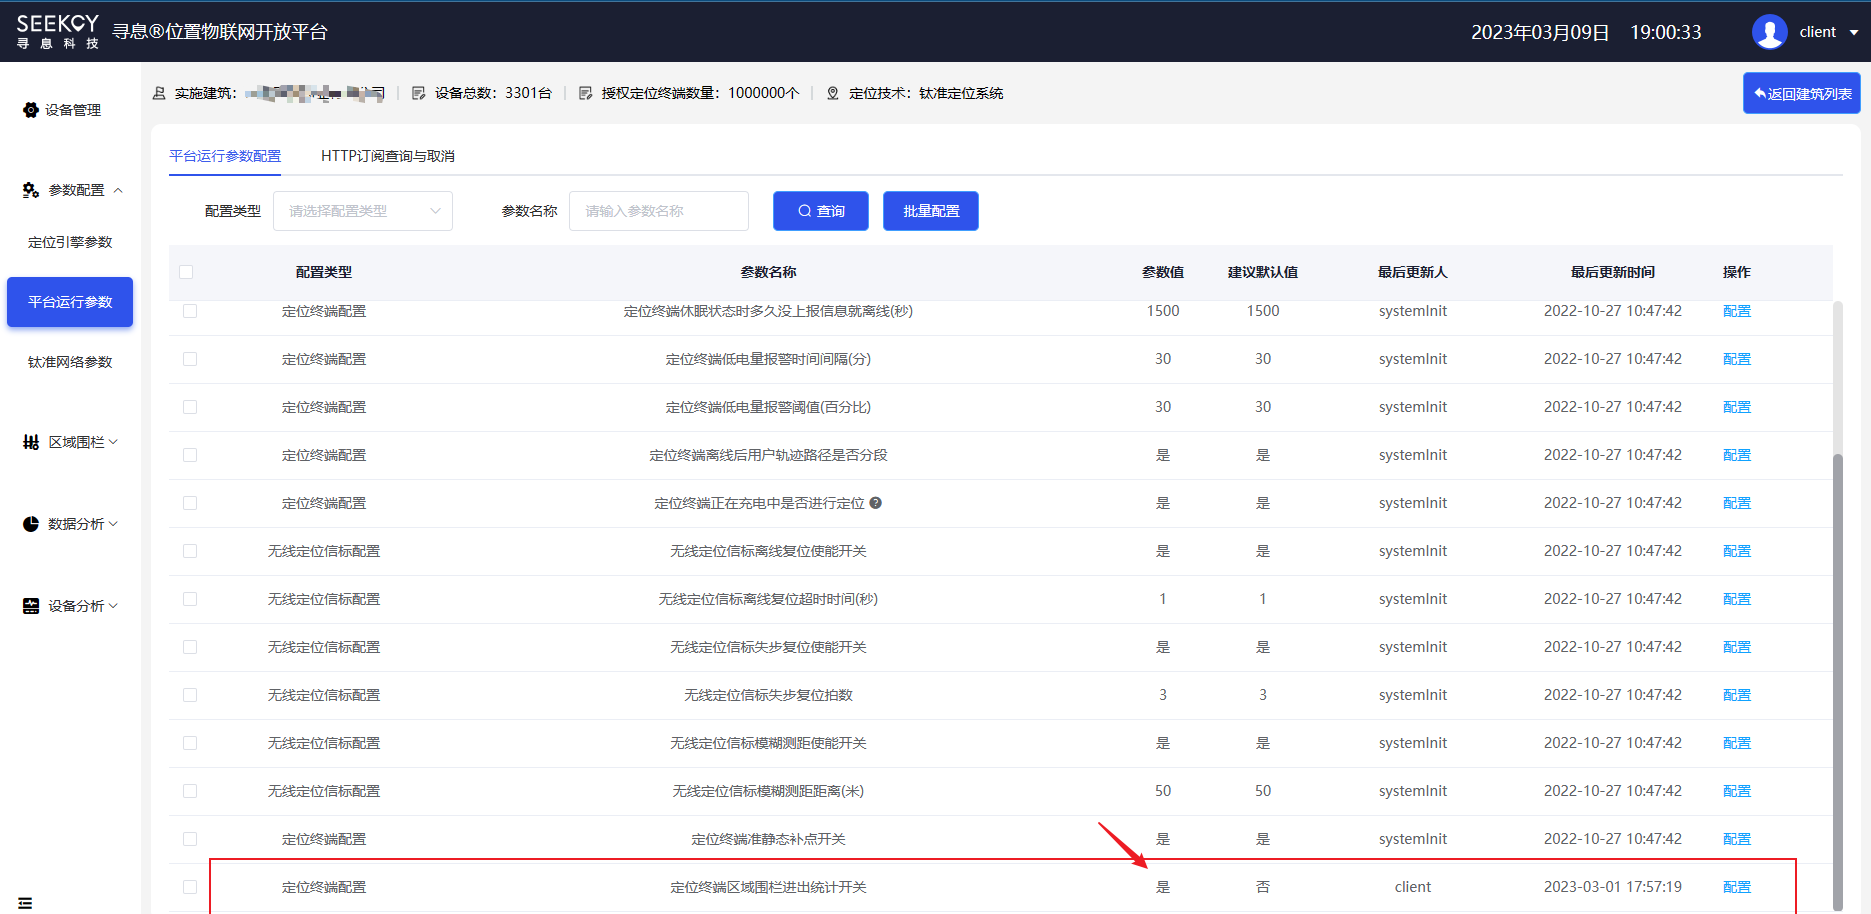The image size is (1871, 914).
Task: Check the 区域围栏进出统计开关 row checkbox
Action: 190,887
